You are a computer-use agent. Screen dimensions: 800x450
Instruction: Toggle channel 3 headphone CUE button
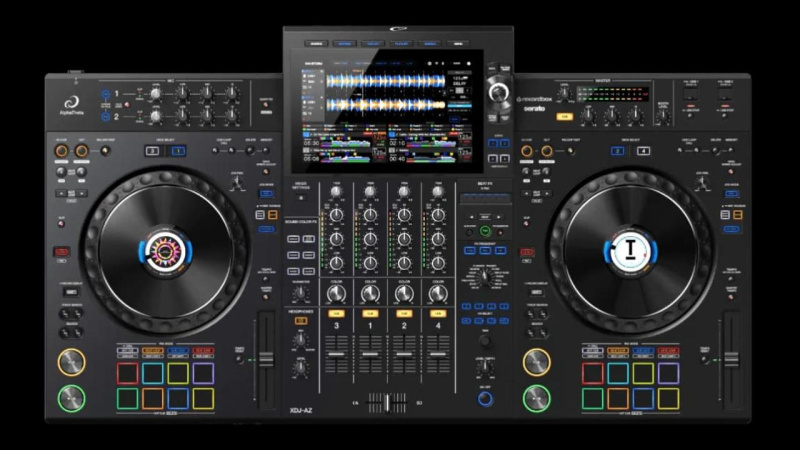[336, 313]
